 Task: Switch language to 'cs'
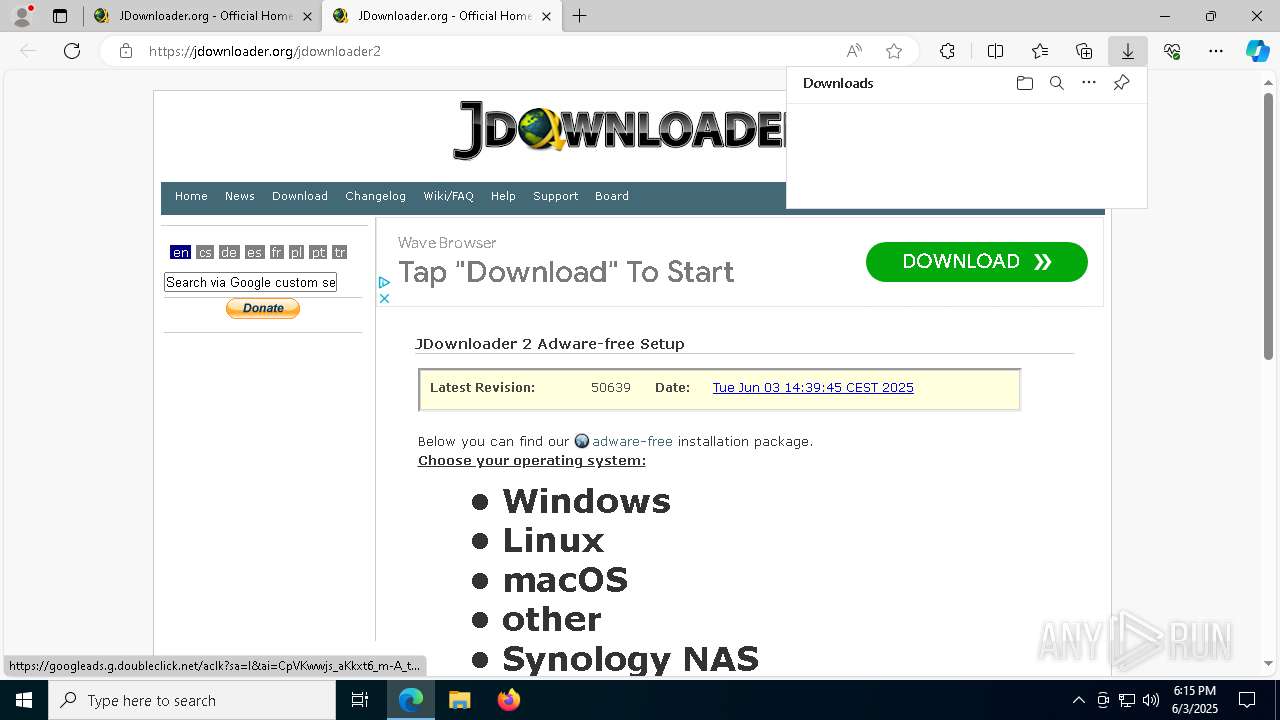205,252
